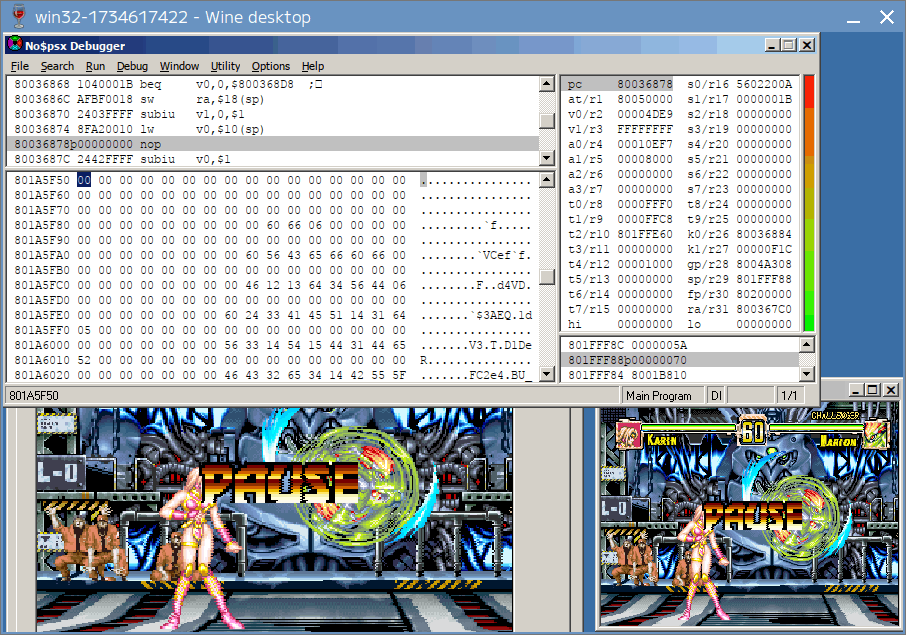Click the 801A5F50 address in status bar
906x635 pixels.
pos(34,396)
